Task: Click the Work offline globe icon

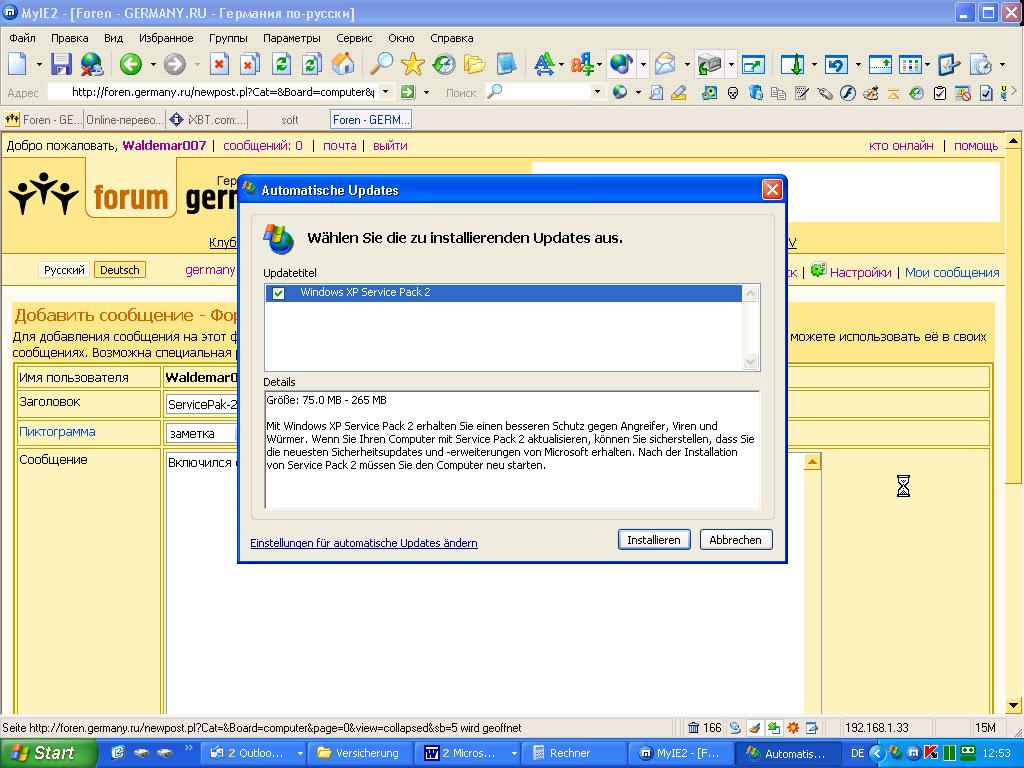Action: pyautogui.click(x=92, y=64)
